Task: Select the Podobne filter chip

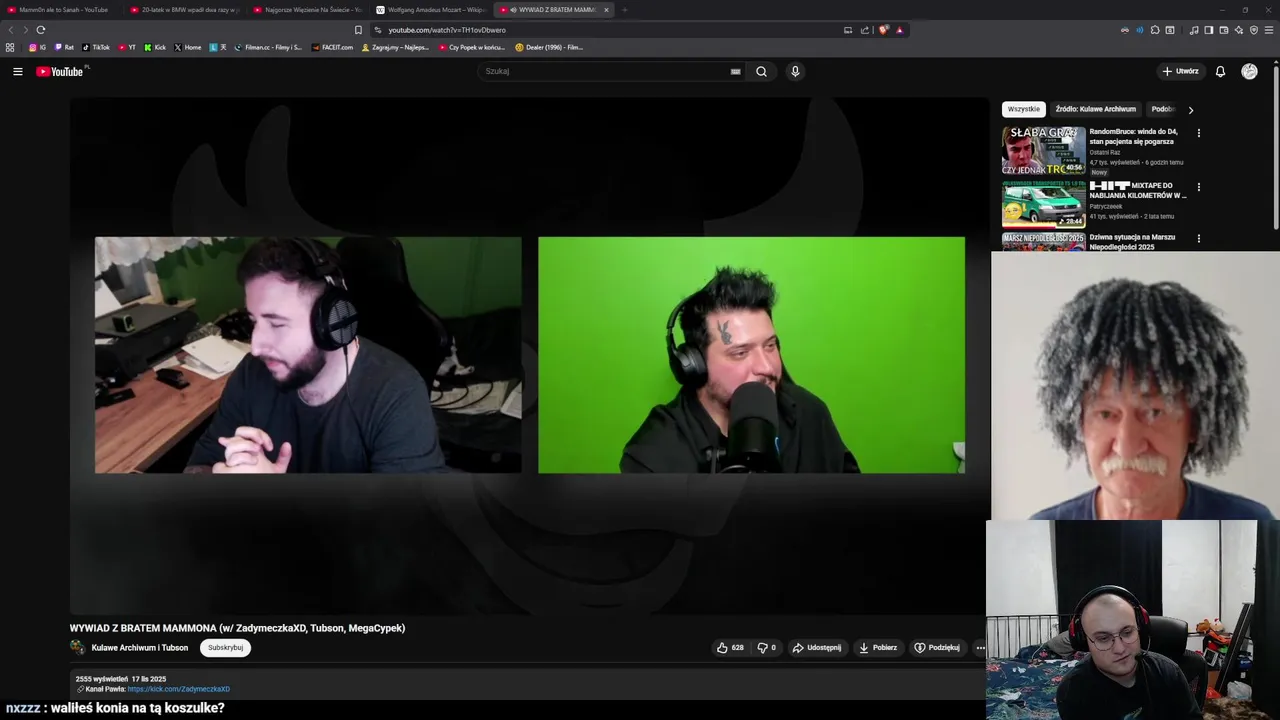Action: pyautogui.click(x=1163, y=109)
